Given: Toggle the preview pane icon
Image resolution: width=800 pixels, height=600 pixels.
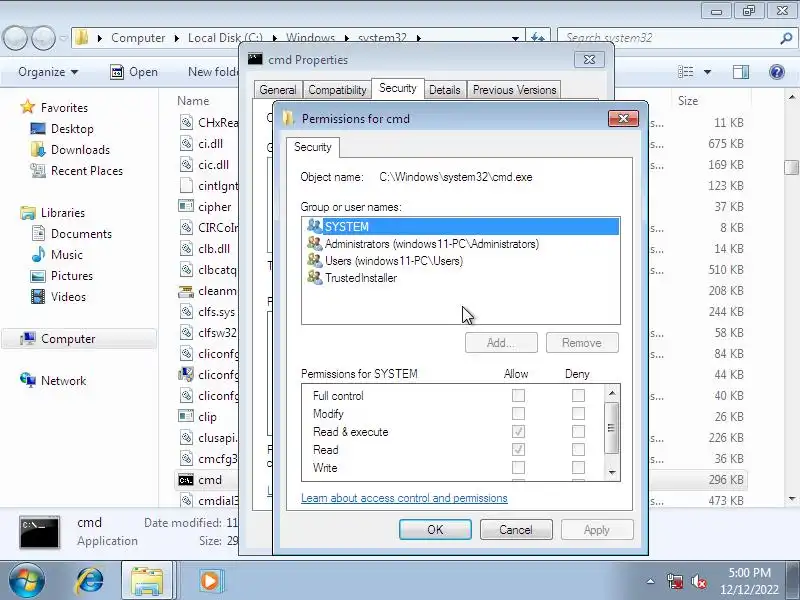Looking at the screenshot, I should coord(740,72).
